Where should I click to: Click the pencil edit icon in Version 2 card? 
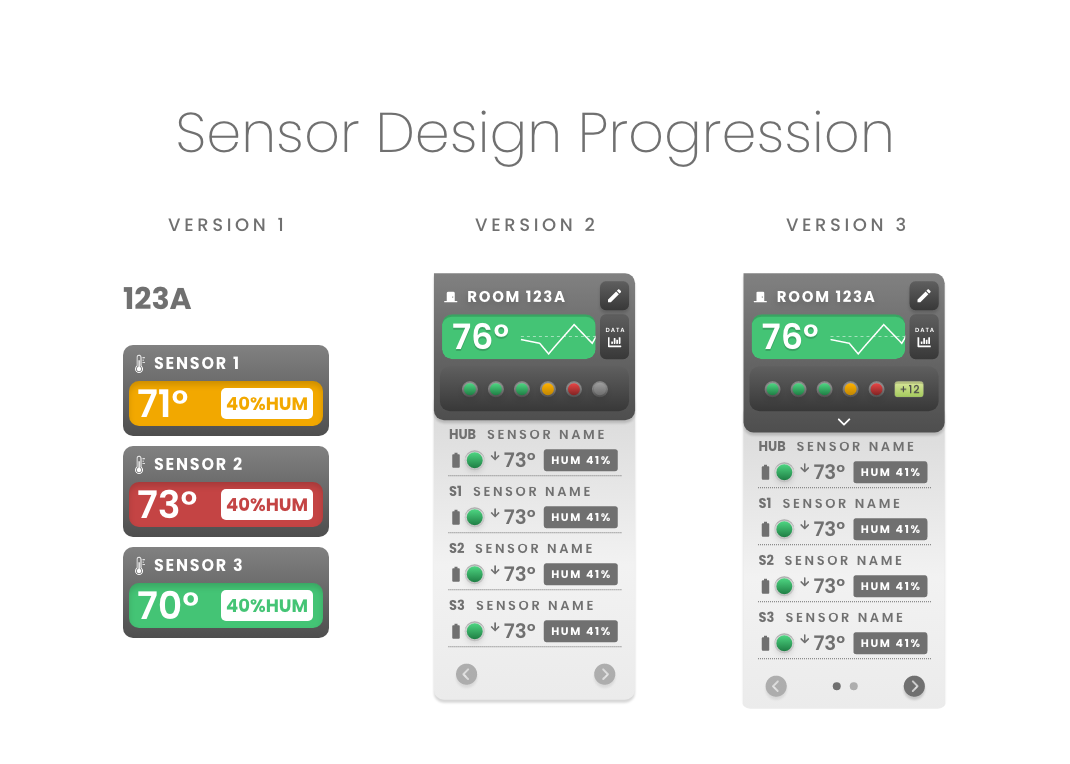click(614, 296)
